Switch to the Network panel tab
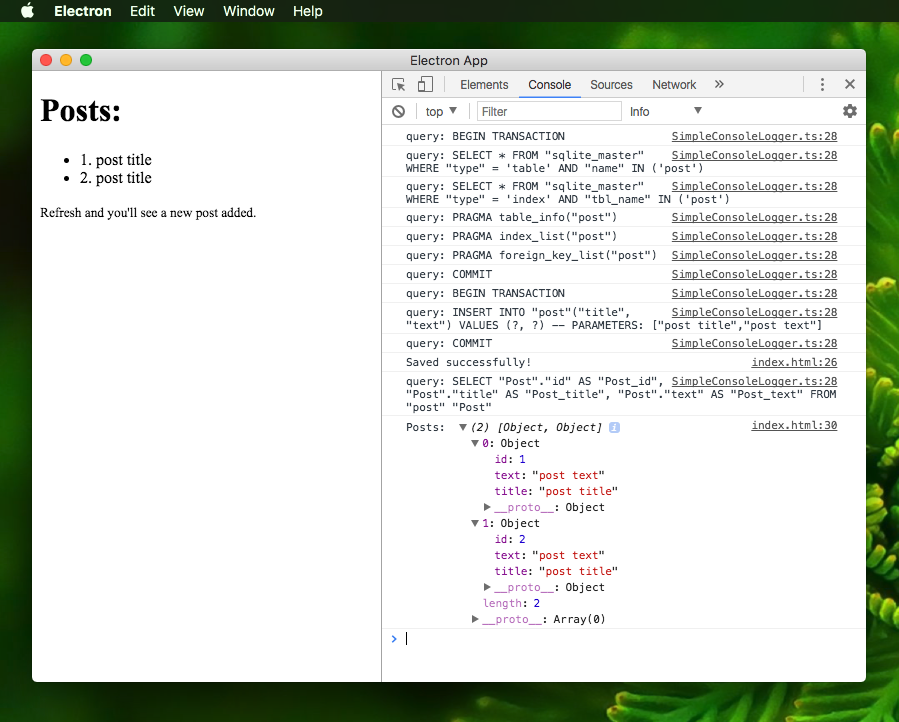899x722 pixels. tap(673, 84)
